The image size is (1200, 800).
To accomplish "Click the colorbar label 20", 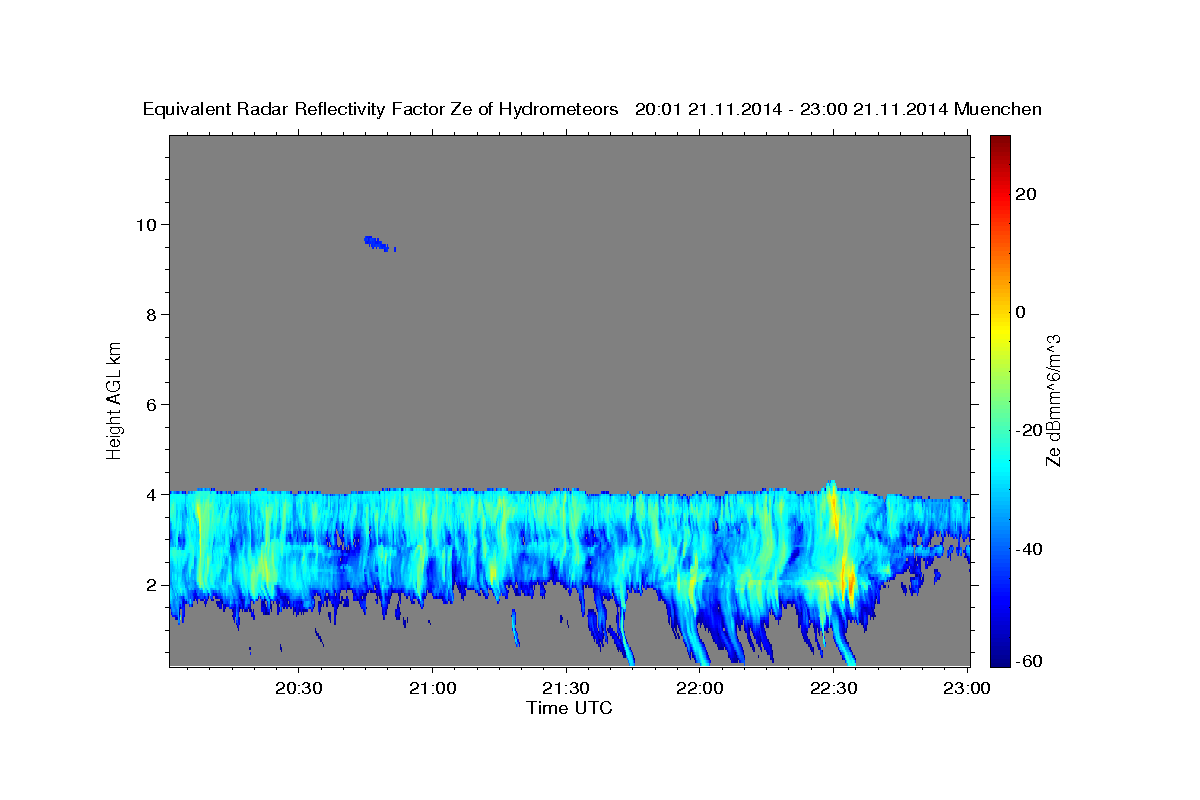I will [x=1025, y=194].
